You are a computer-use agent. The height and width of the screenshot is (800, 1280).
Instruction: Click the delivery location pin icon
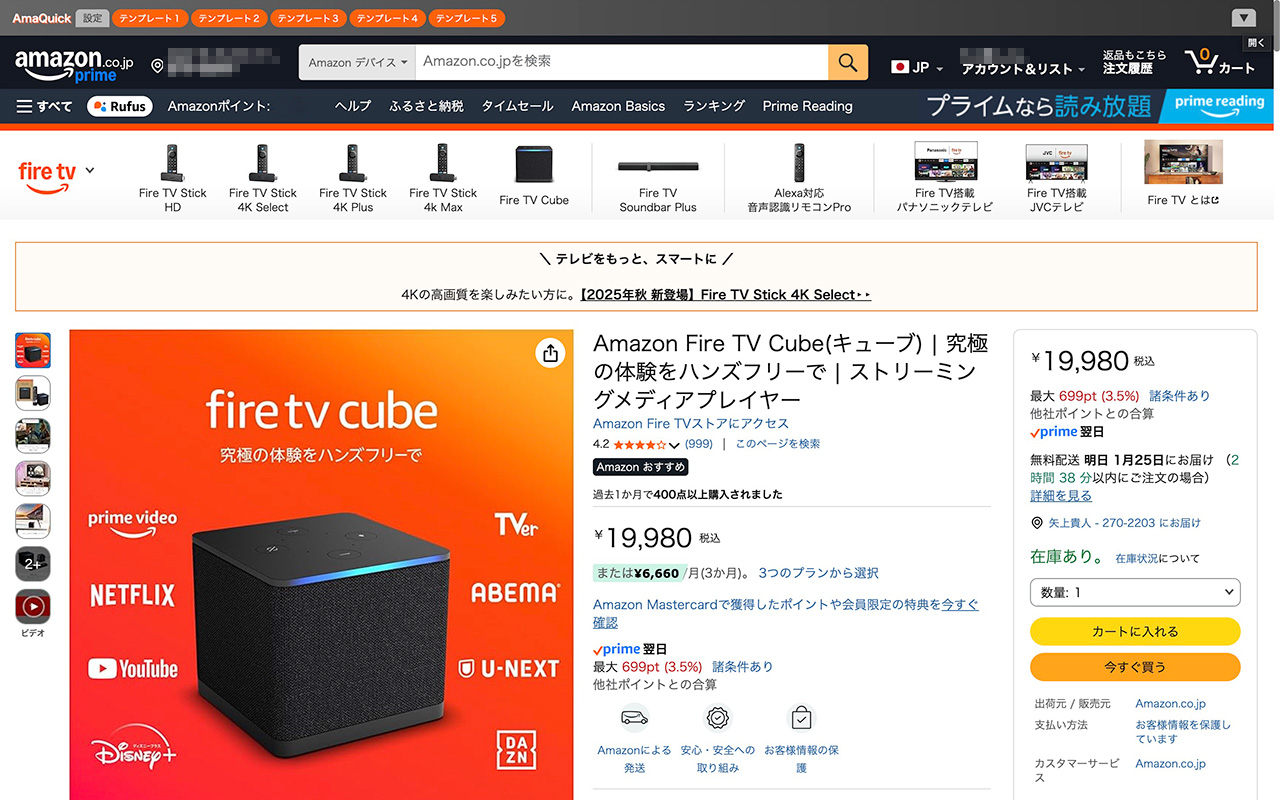157,66
